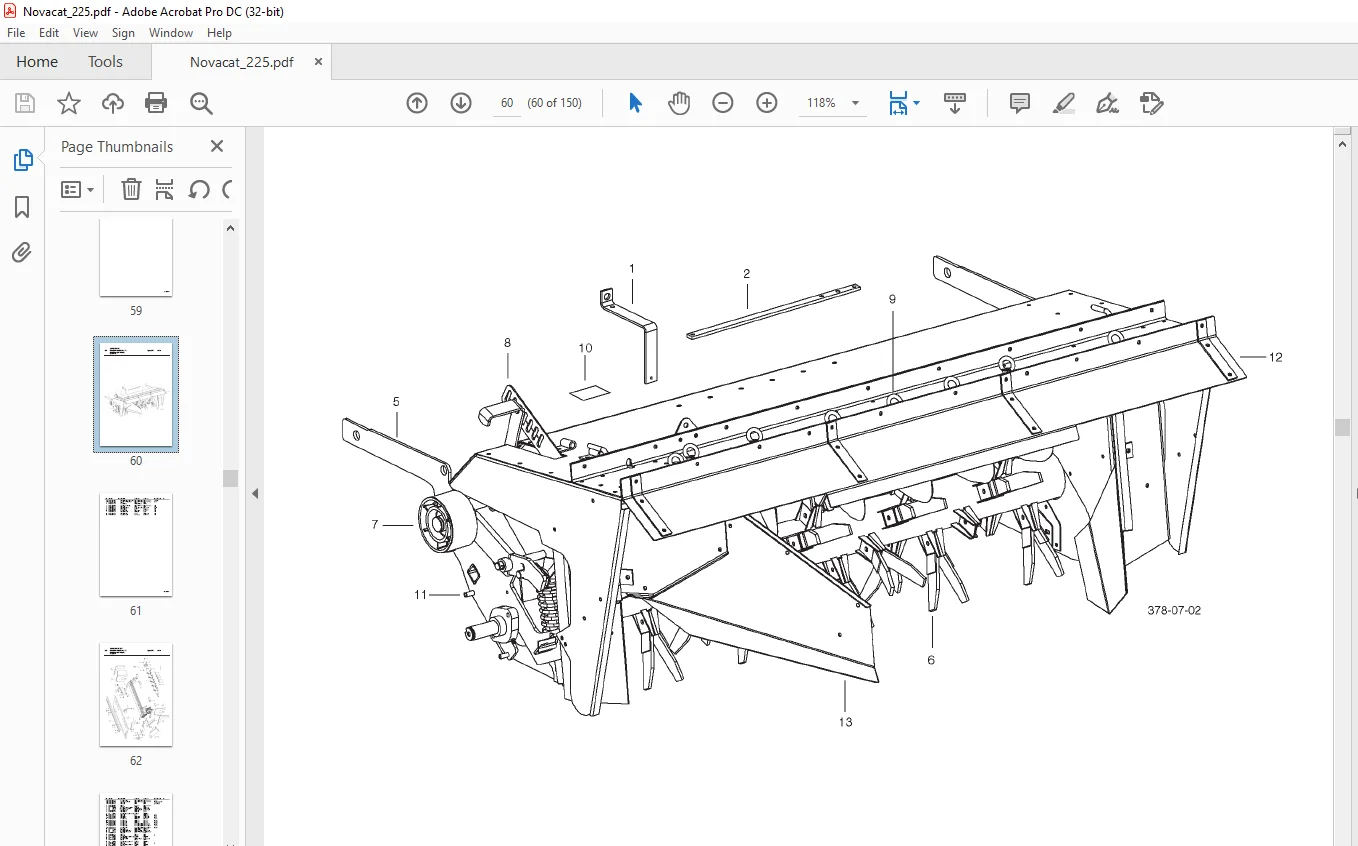Open the thumbnails options dropdown
1358x846 pixels.
[x=77, y=189]
